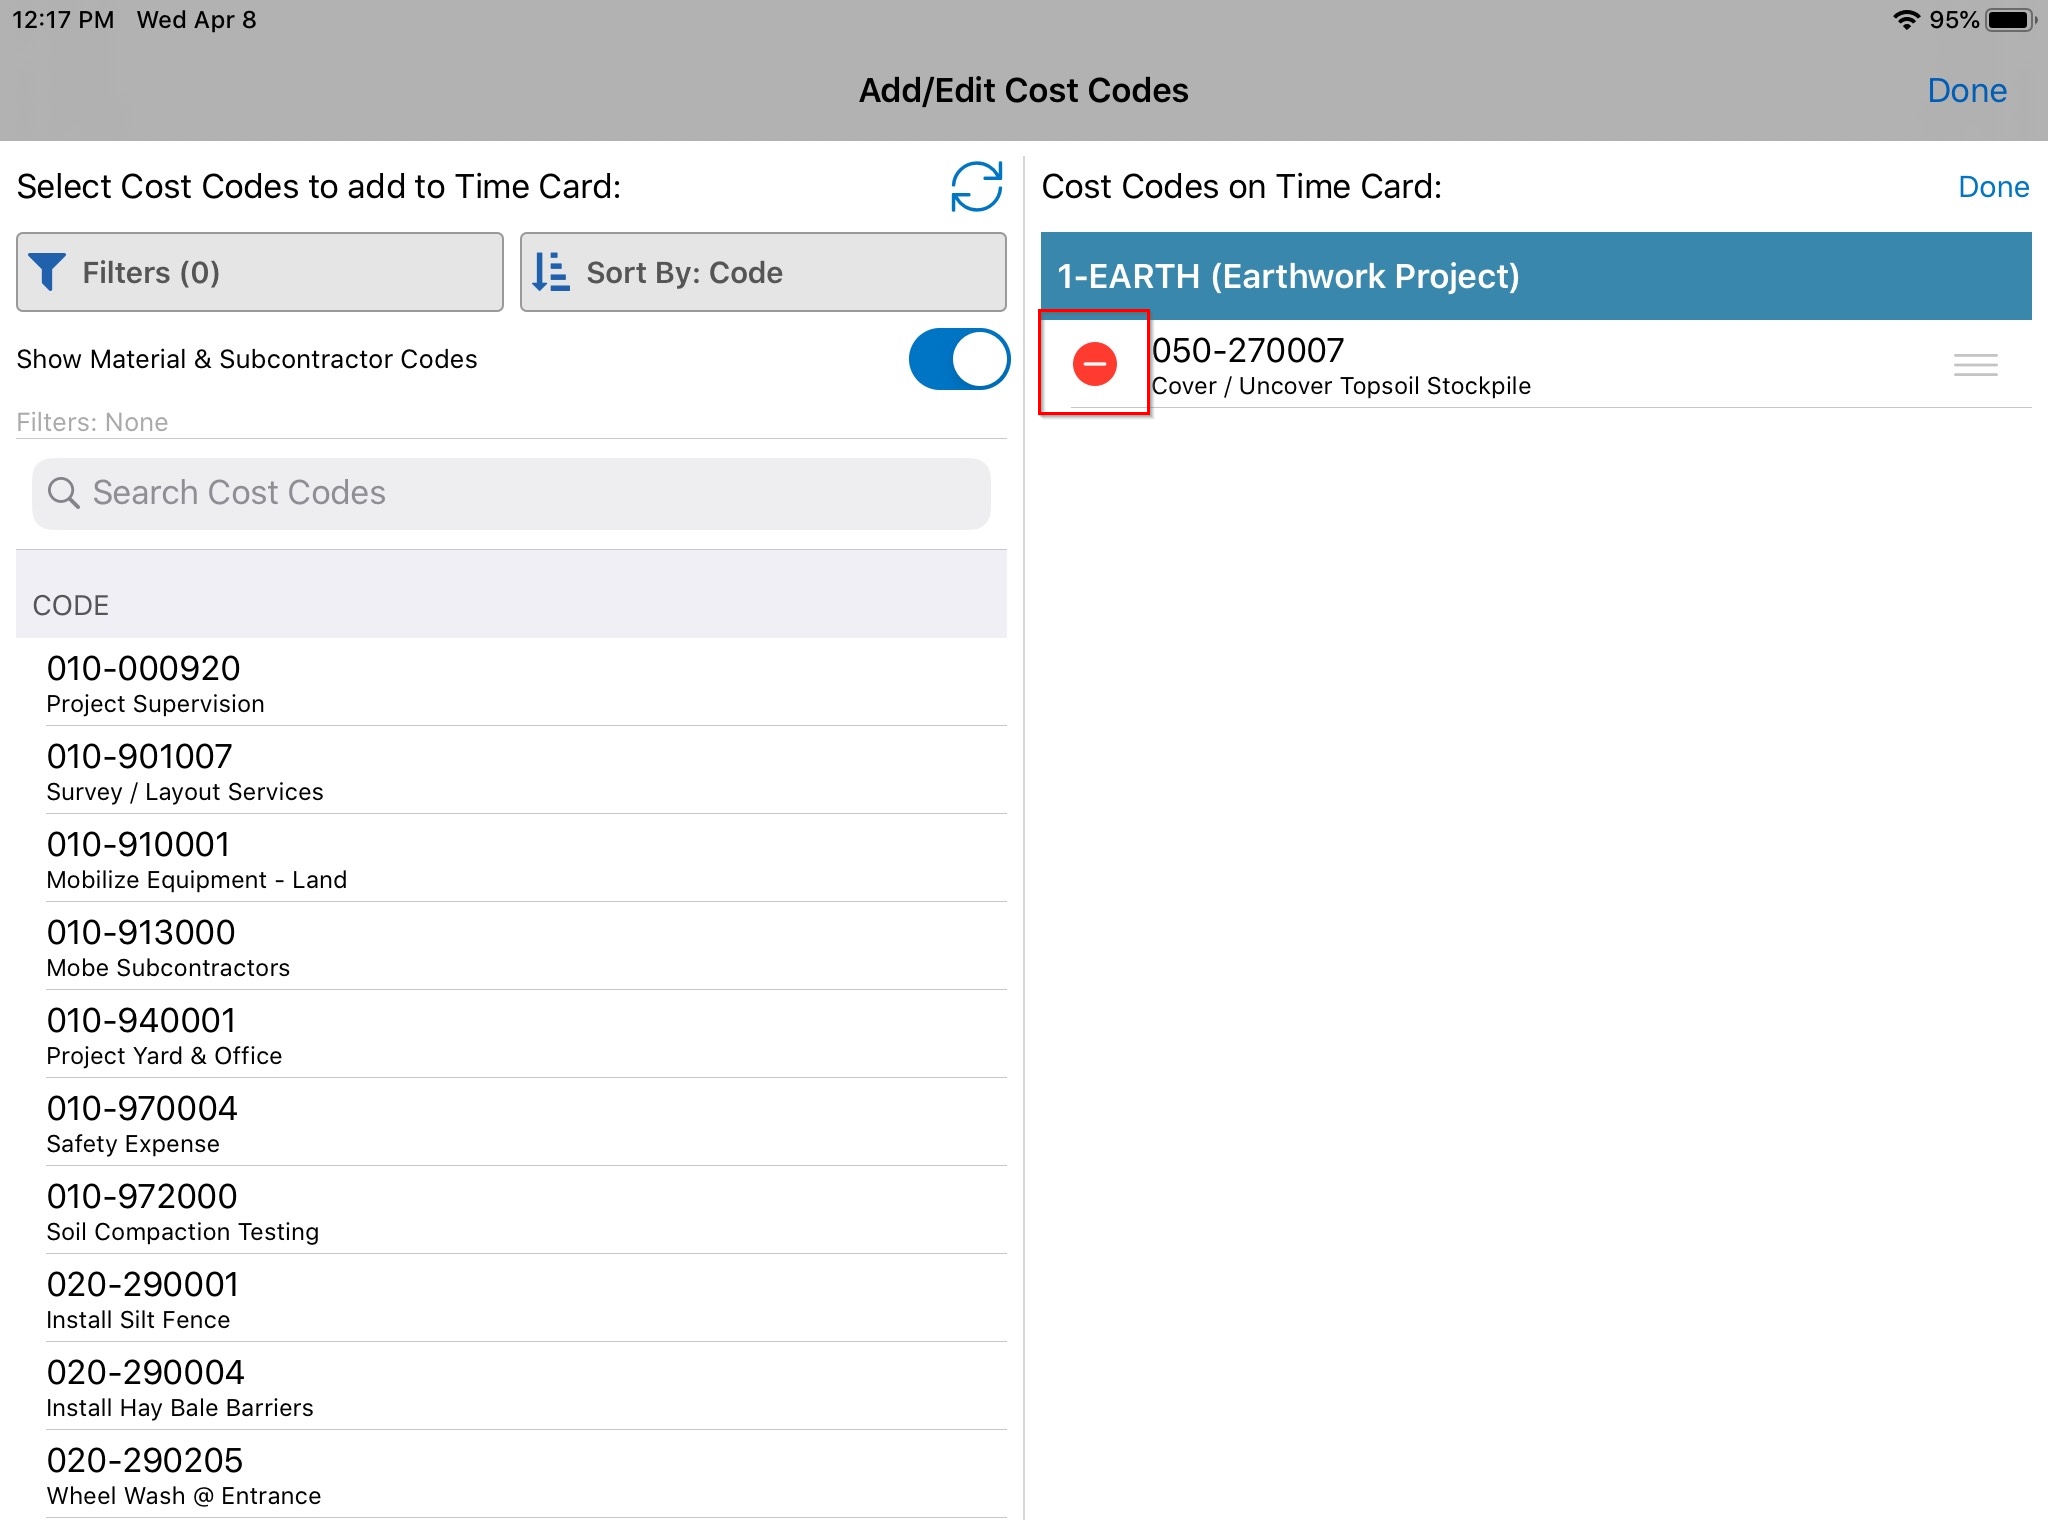Tap Done beside Cost Codes on Time Card
The height and width of the screenshot is (1536, 2048).
(1992, 187)
